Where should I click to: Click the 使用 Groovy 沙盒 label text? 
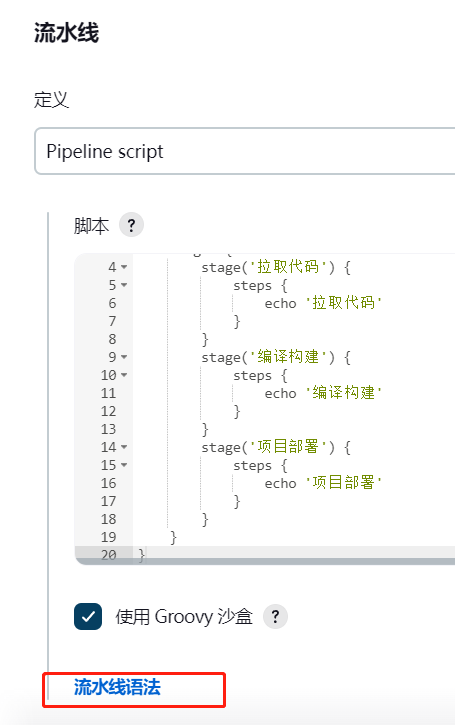(184, 617)
